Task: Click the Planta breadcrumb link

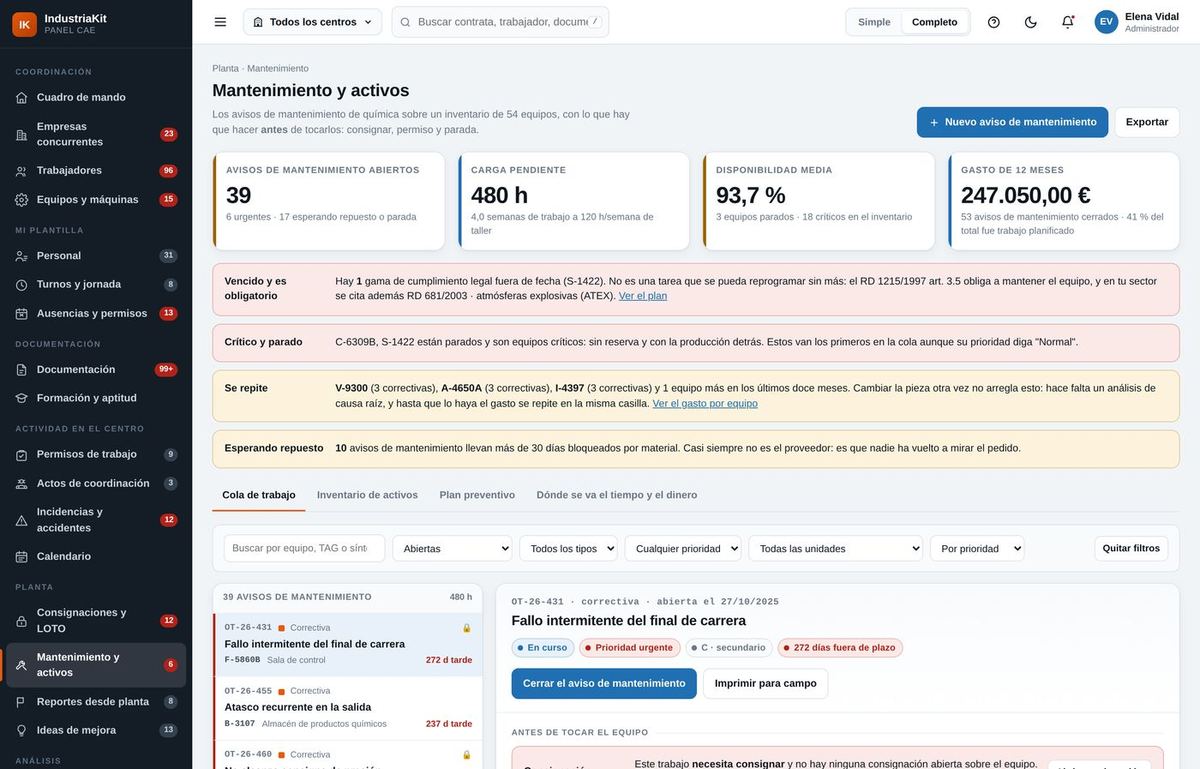Action: tap(225, 68)
